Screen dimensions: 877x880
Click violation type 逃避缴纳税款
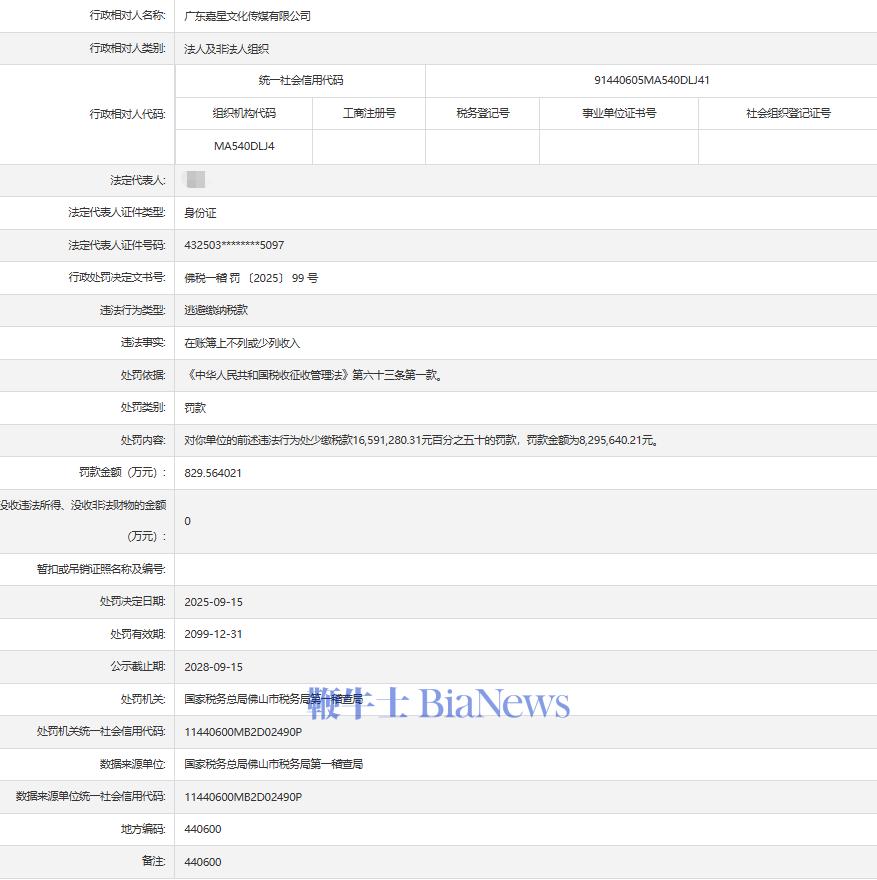[216, 310]
